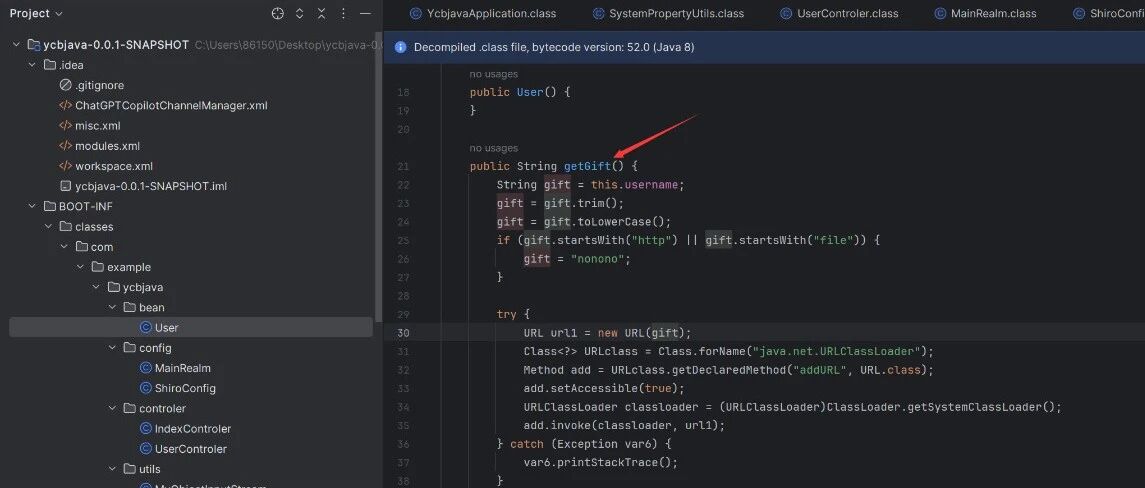Viewport: 1145px width, 488px height.
Task: Collapse the example folder chevron
Action: click(x=80, y=267)
